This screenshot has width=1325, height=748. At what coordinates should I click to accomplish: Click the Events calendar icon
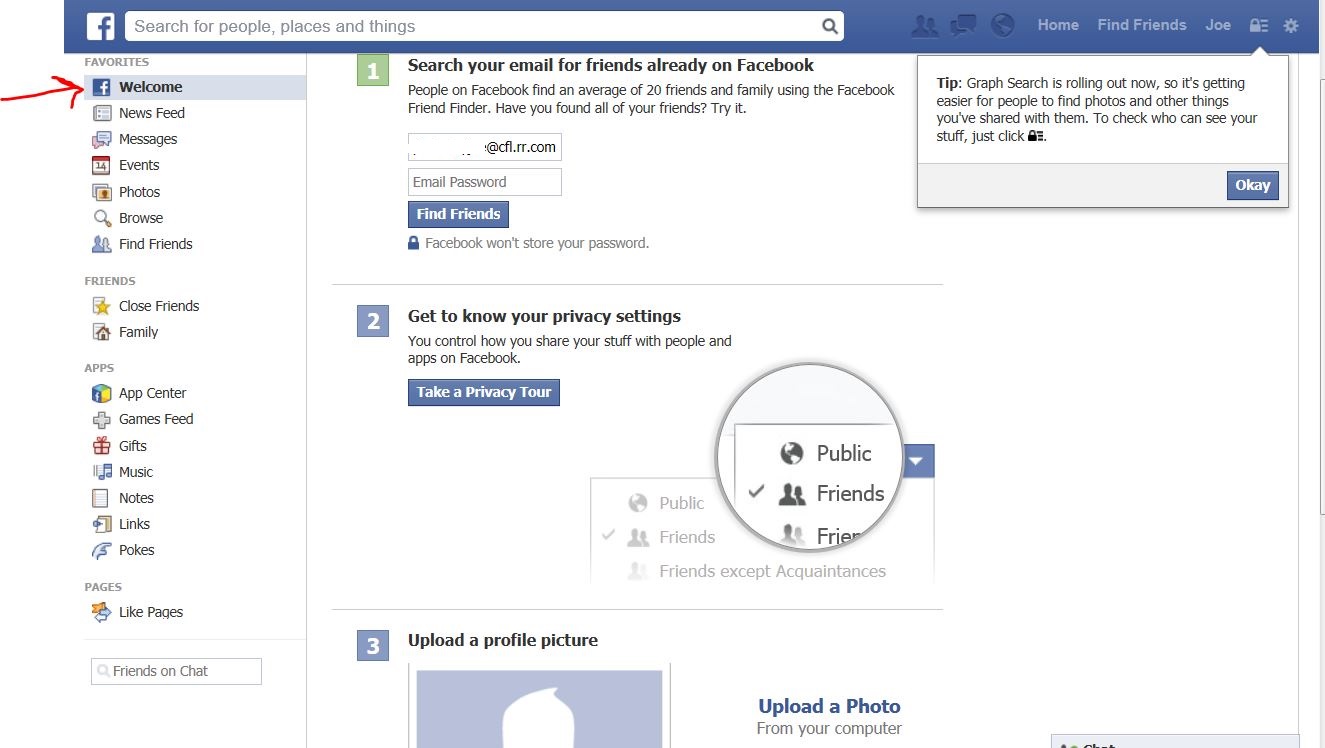pos(101,165)
